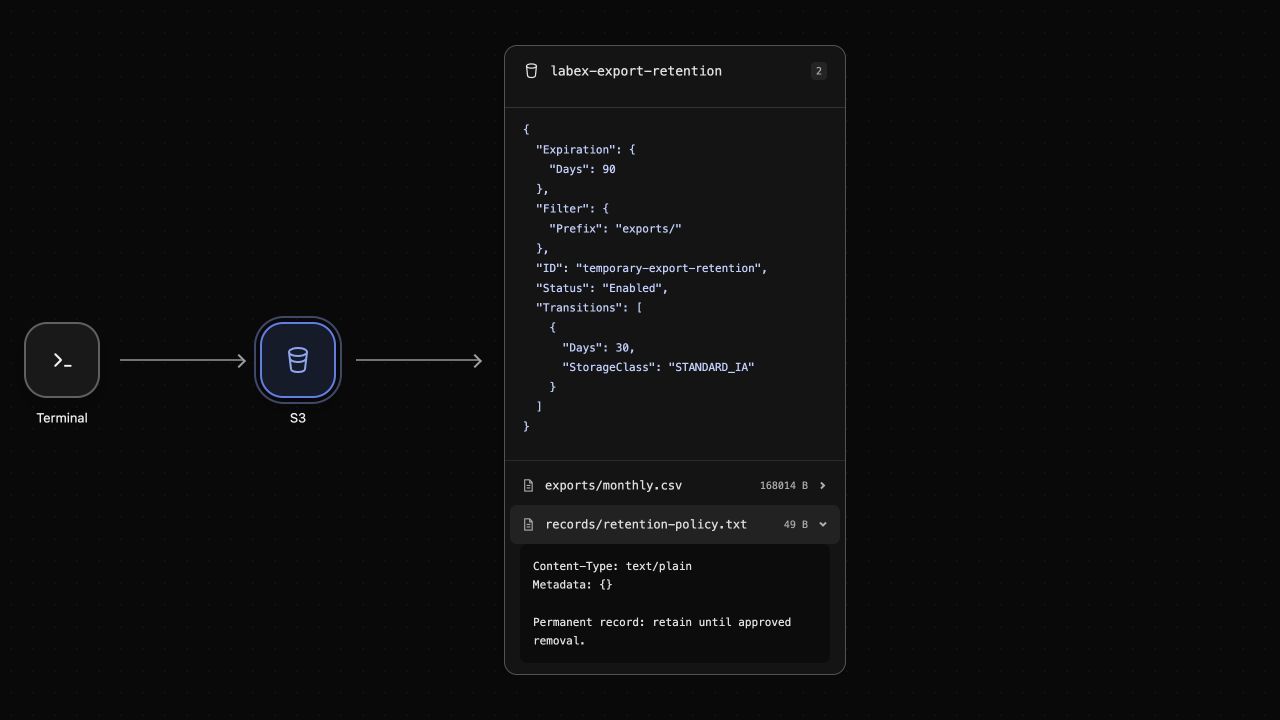Screen dimensions: 1280x720
Task: Click the "Status": "Enabled" line
Action: [602, 288]
